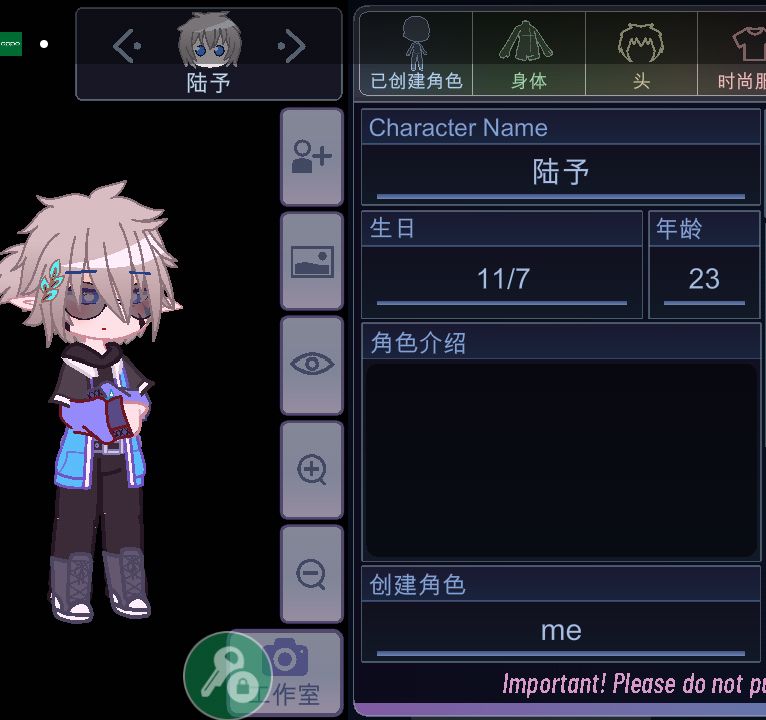
Task: Zoom out on the character
Action: 312,574
